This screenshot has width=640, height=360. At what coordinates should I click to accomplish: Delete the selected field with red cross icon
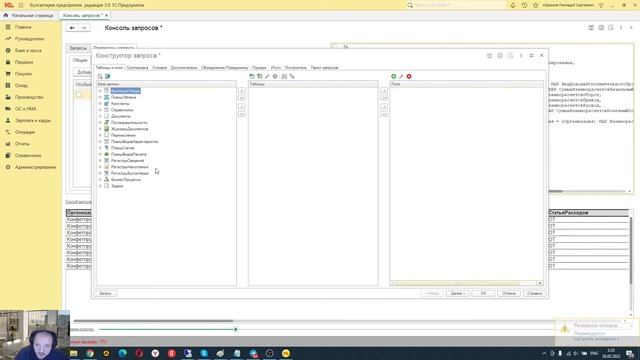click(409, 76)
